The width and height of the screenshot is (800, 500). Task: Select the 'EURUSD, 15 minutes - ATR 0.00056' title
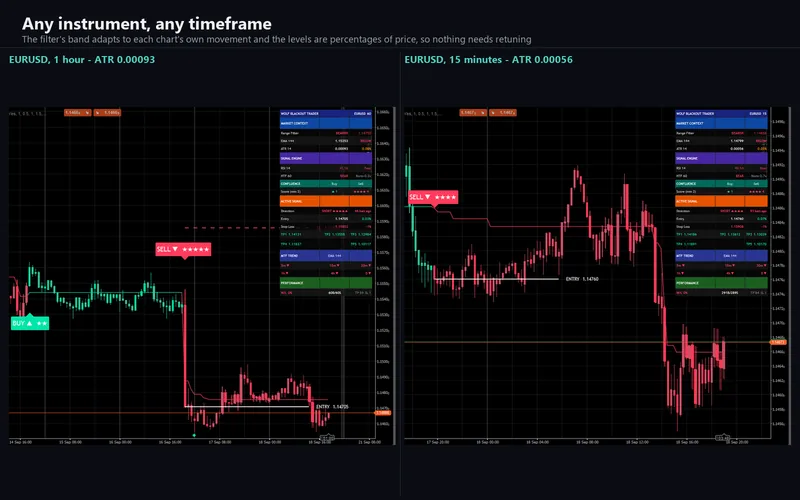pyautogui.click(x=488, y=60)
